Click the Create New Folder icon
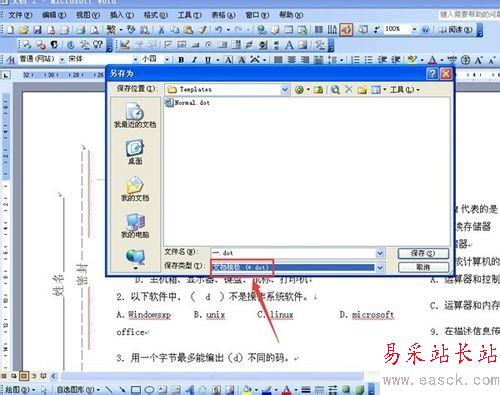The width and height of the screenshot is (500, 395). click(362, 89)
